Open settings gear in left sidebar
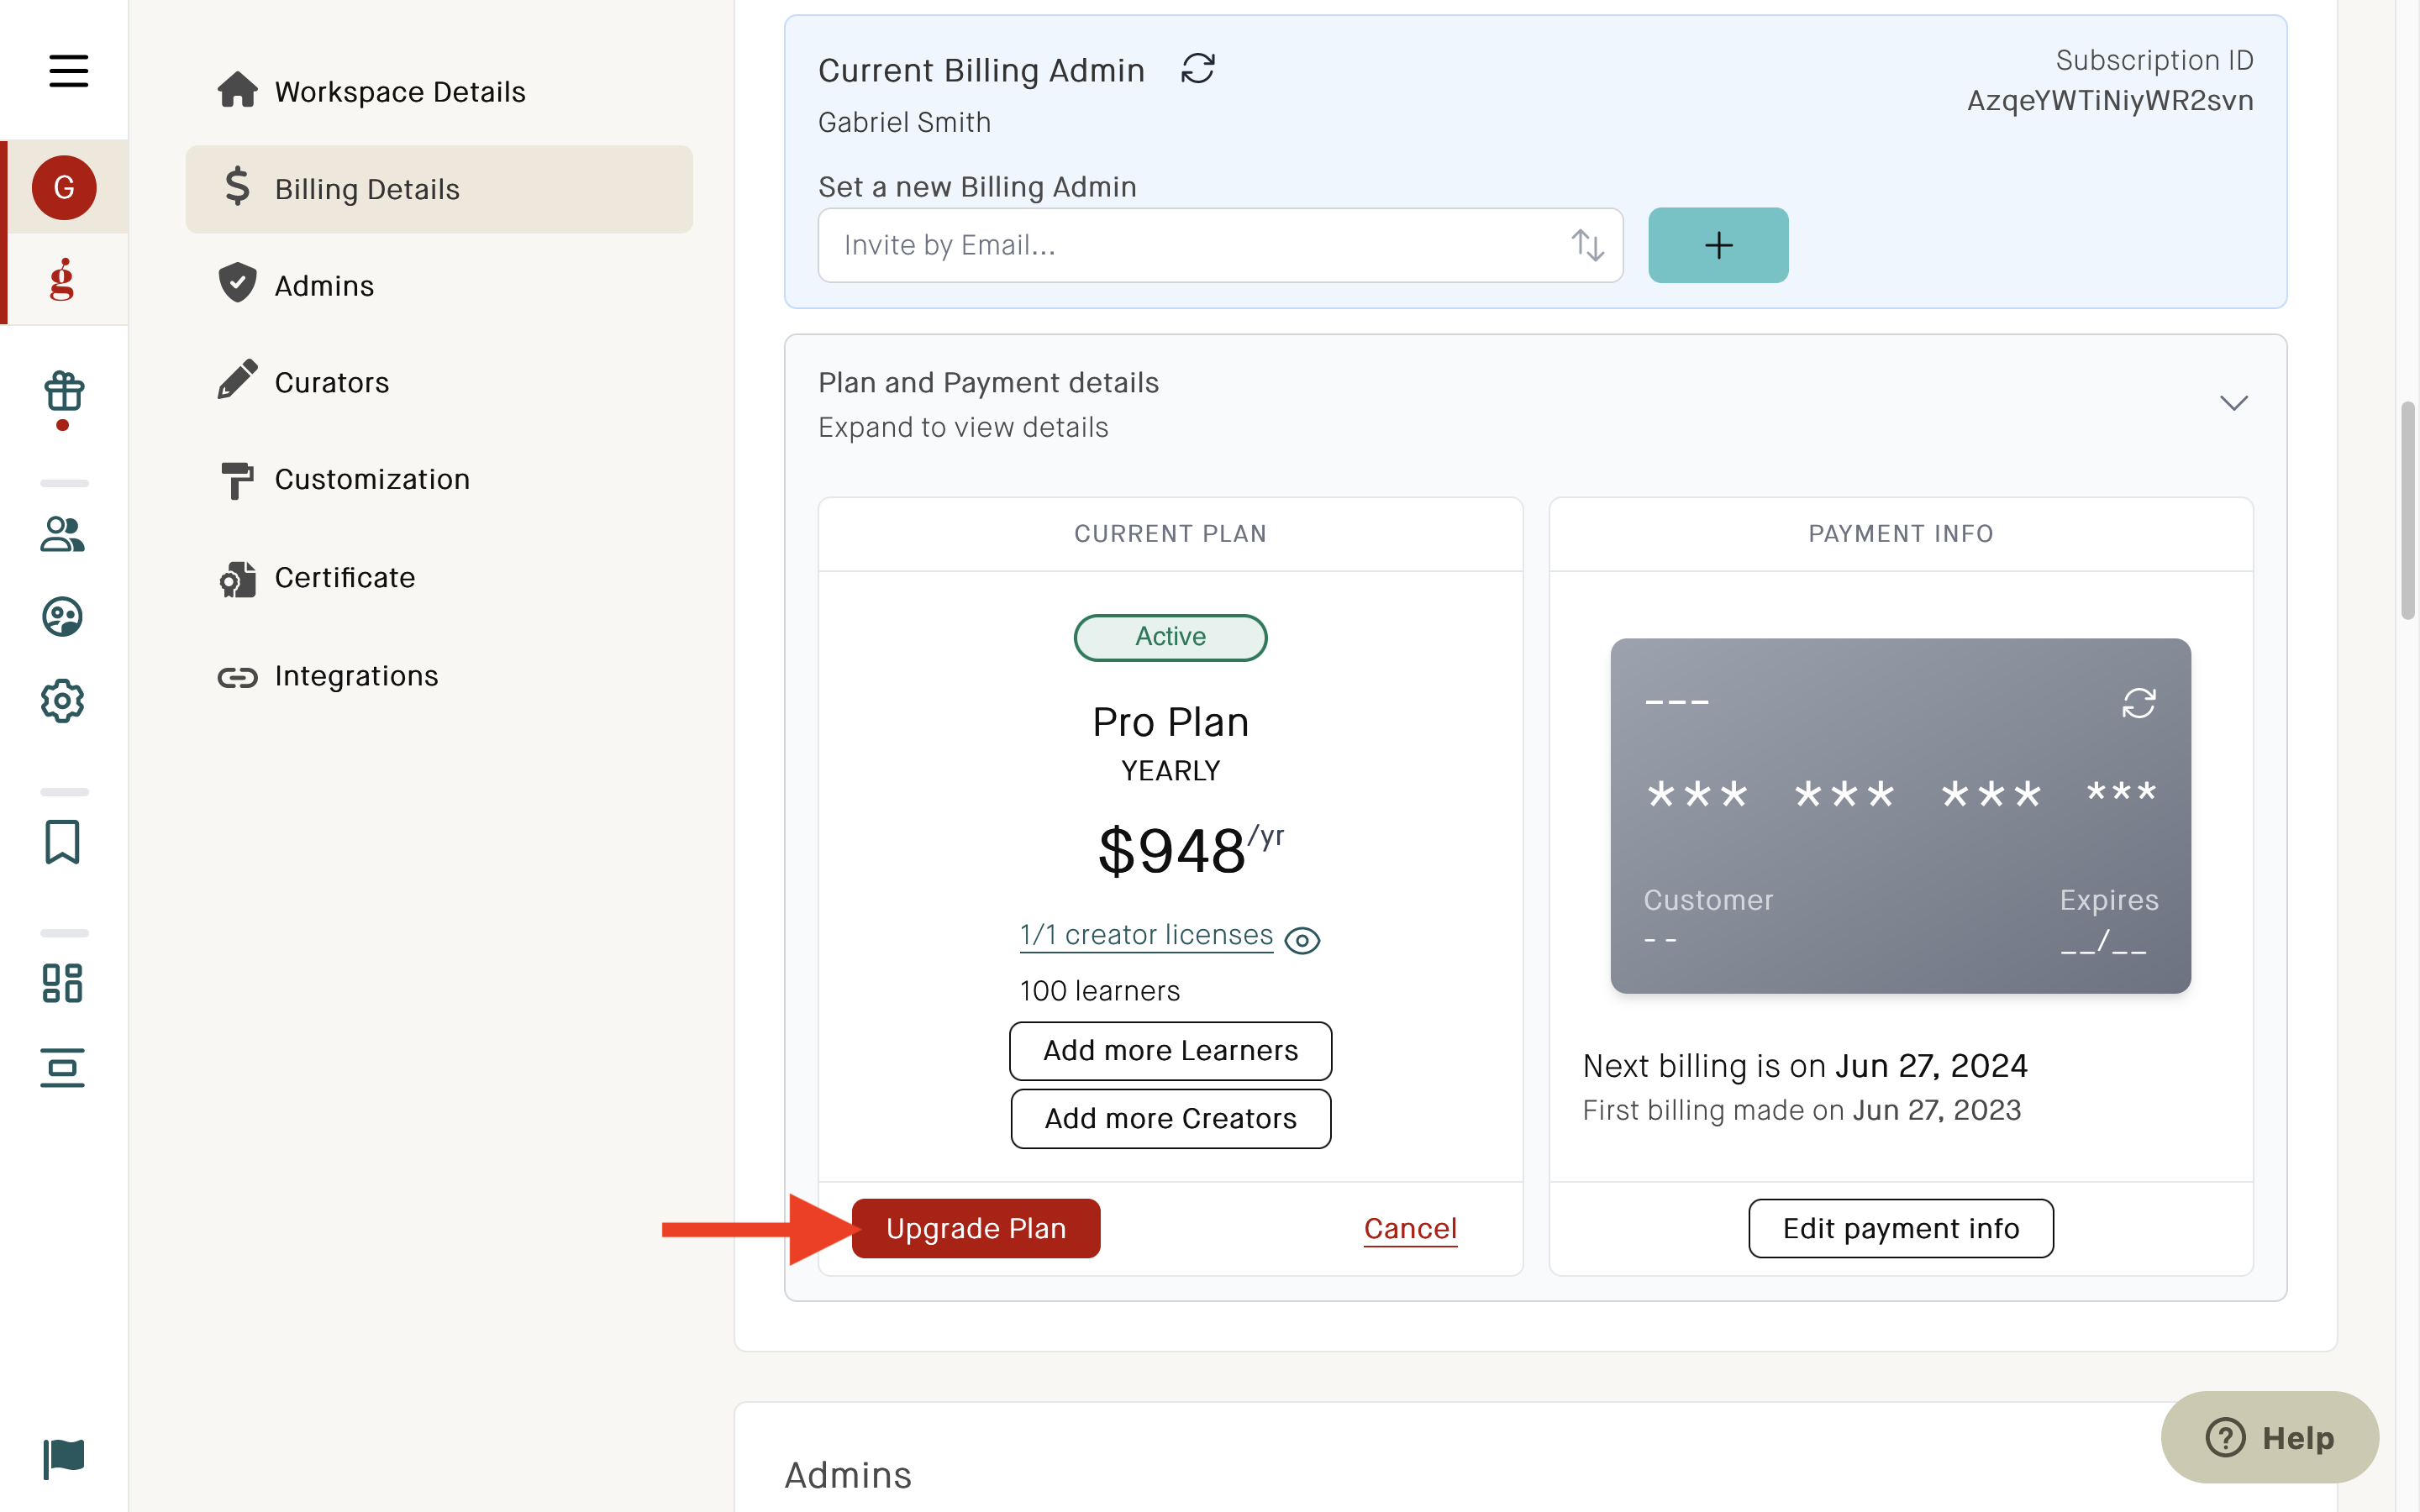The width and height of the screenshot is (2420, 1512). [63, 701]
